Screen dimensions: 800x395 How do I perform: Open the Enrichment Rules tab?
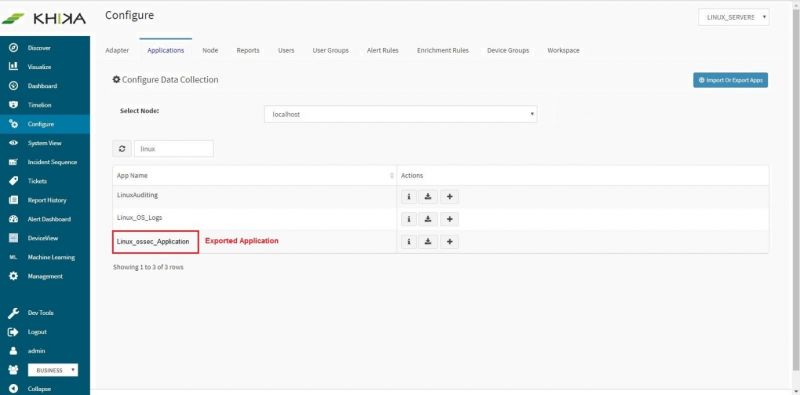(x=443, y=51)
